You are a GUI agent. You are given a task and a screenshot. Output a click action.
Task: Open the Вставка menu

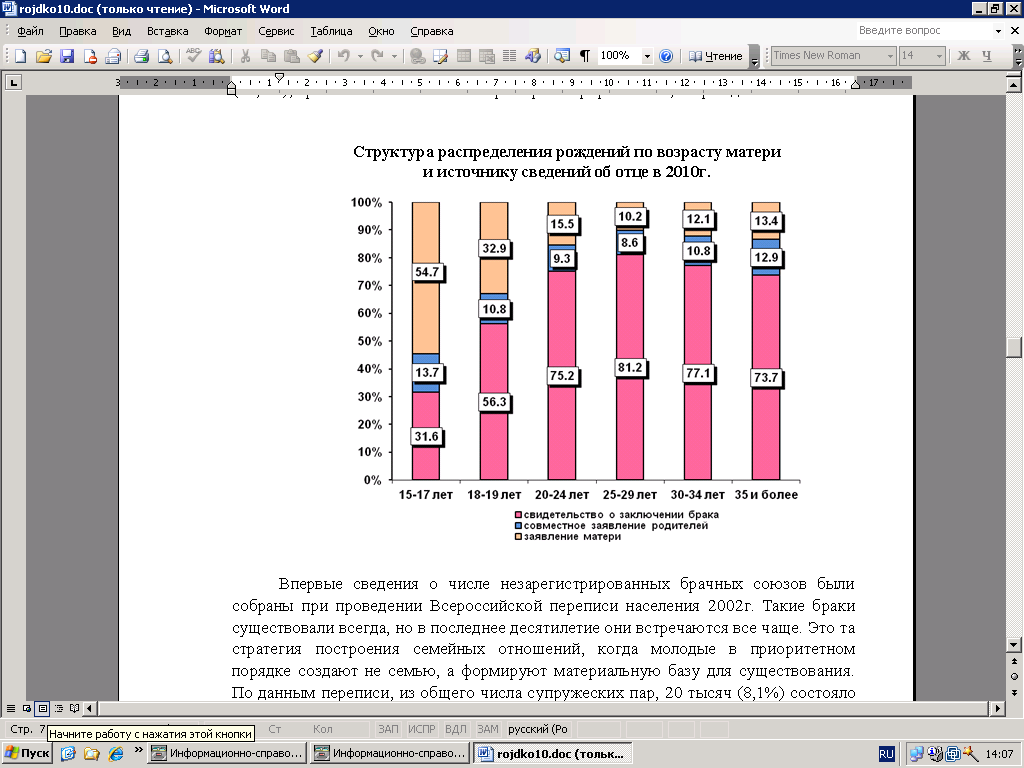tap(167, 31)
